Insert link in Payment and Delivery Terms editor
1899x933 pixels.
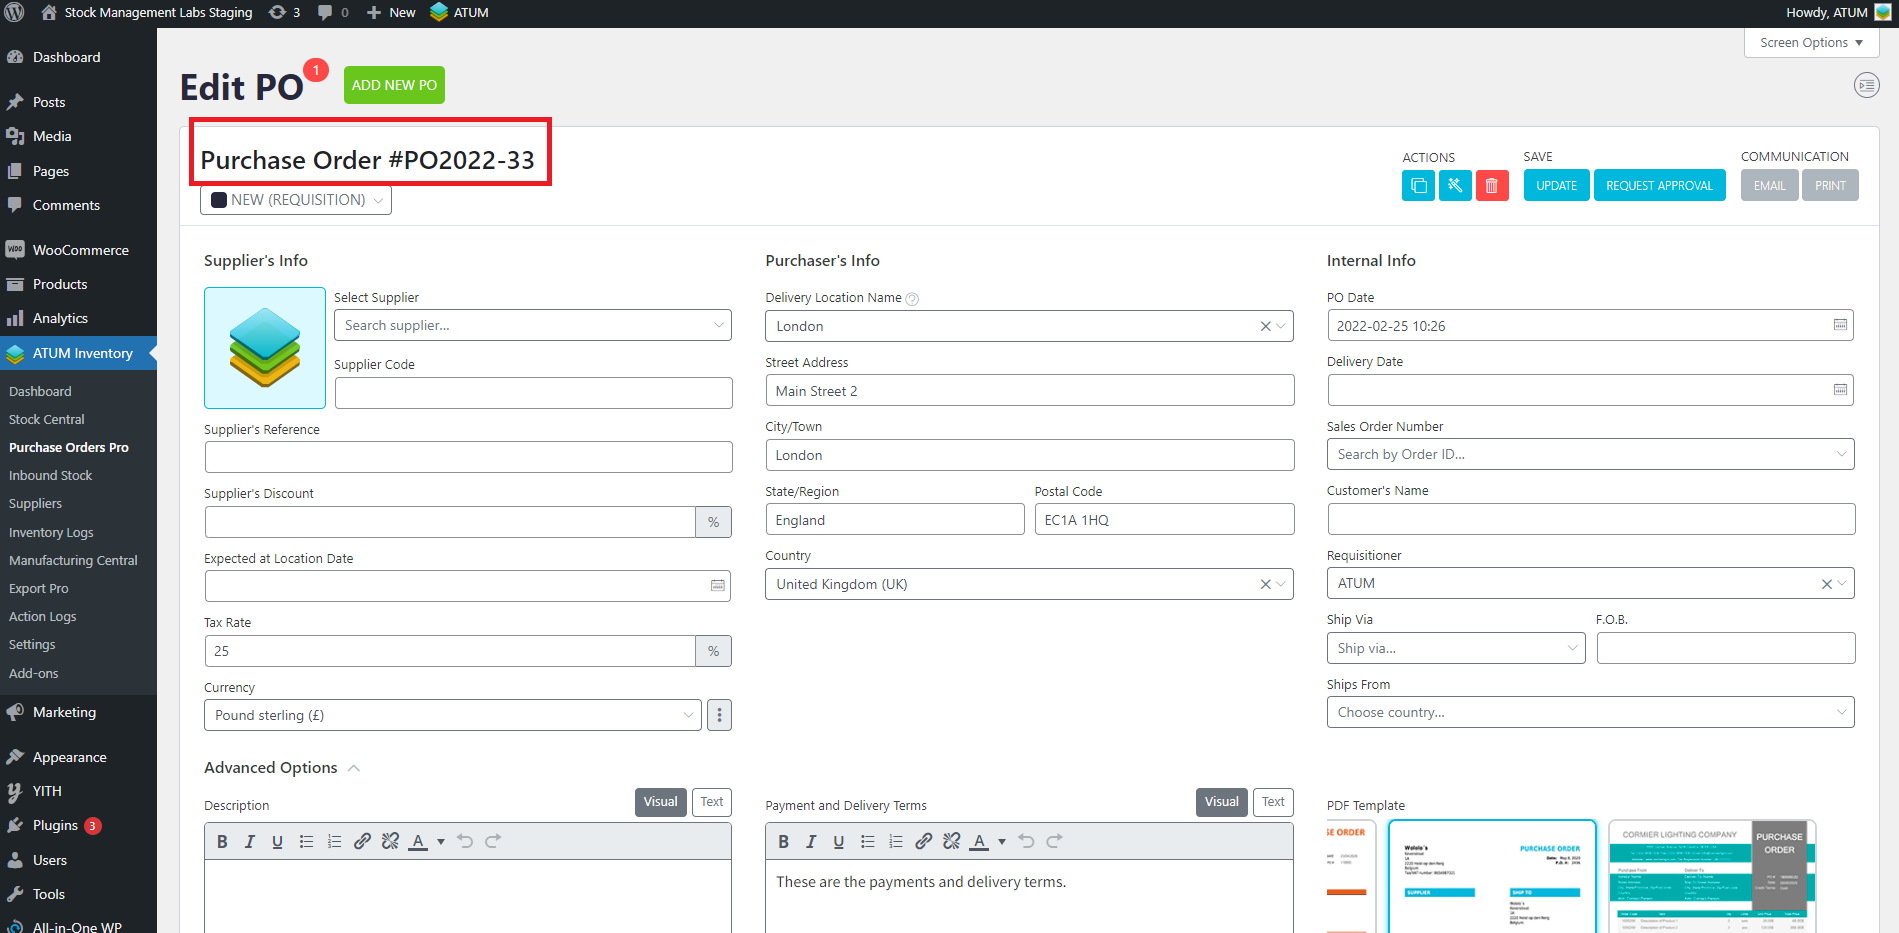pos(923,842)
